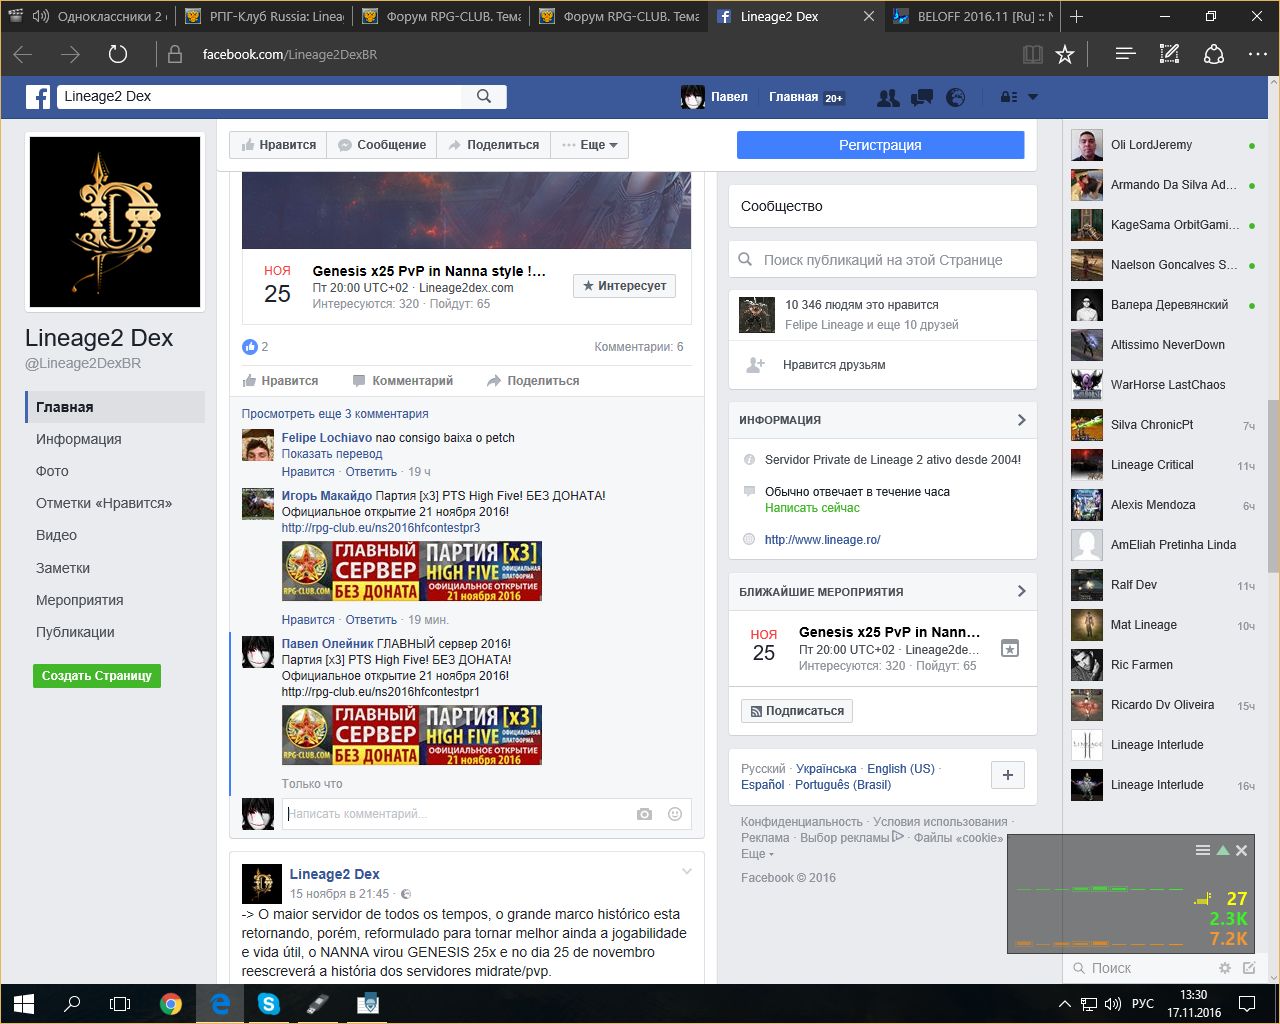Click the Написать комментарий input field
Screen dimensions: 1280x1024
[455, 814]
